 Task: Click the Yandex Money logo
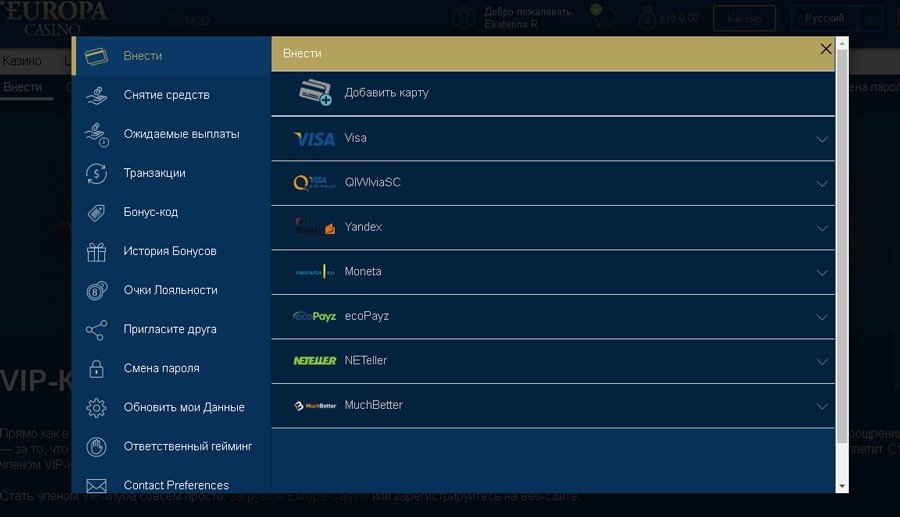(315, 227)
